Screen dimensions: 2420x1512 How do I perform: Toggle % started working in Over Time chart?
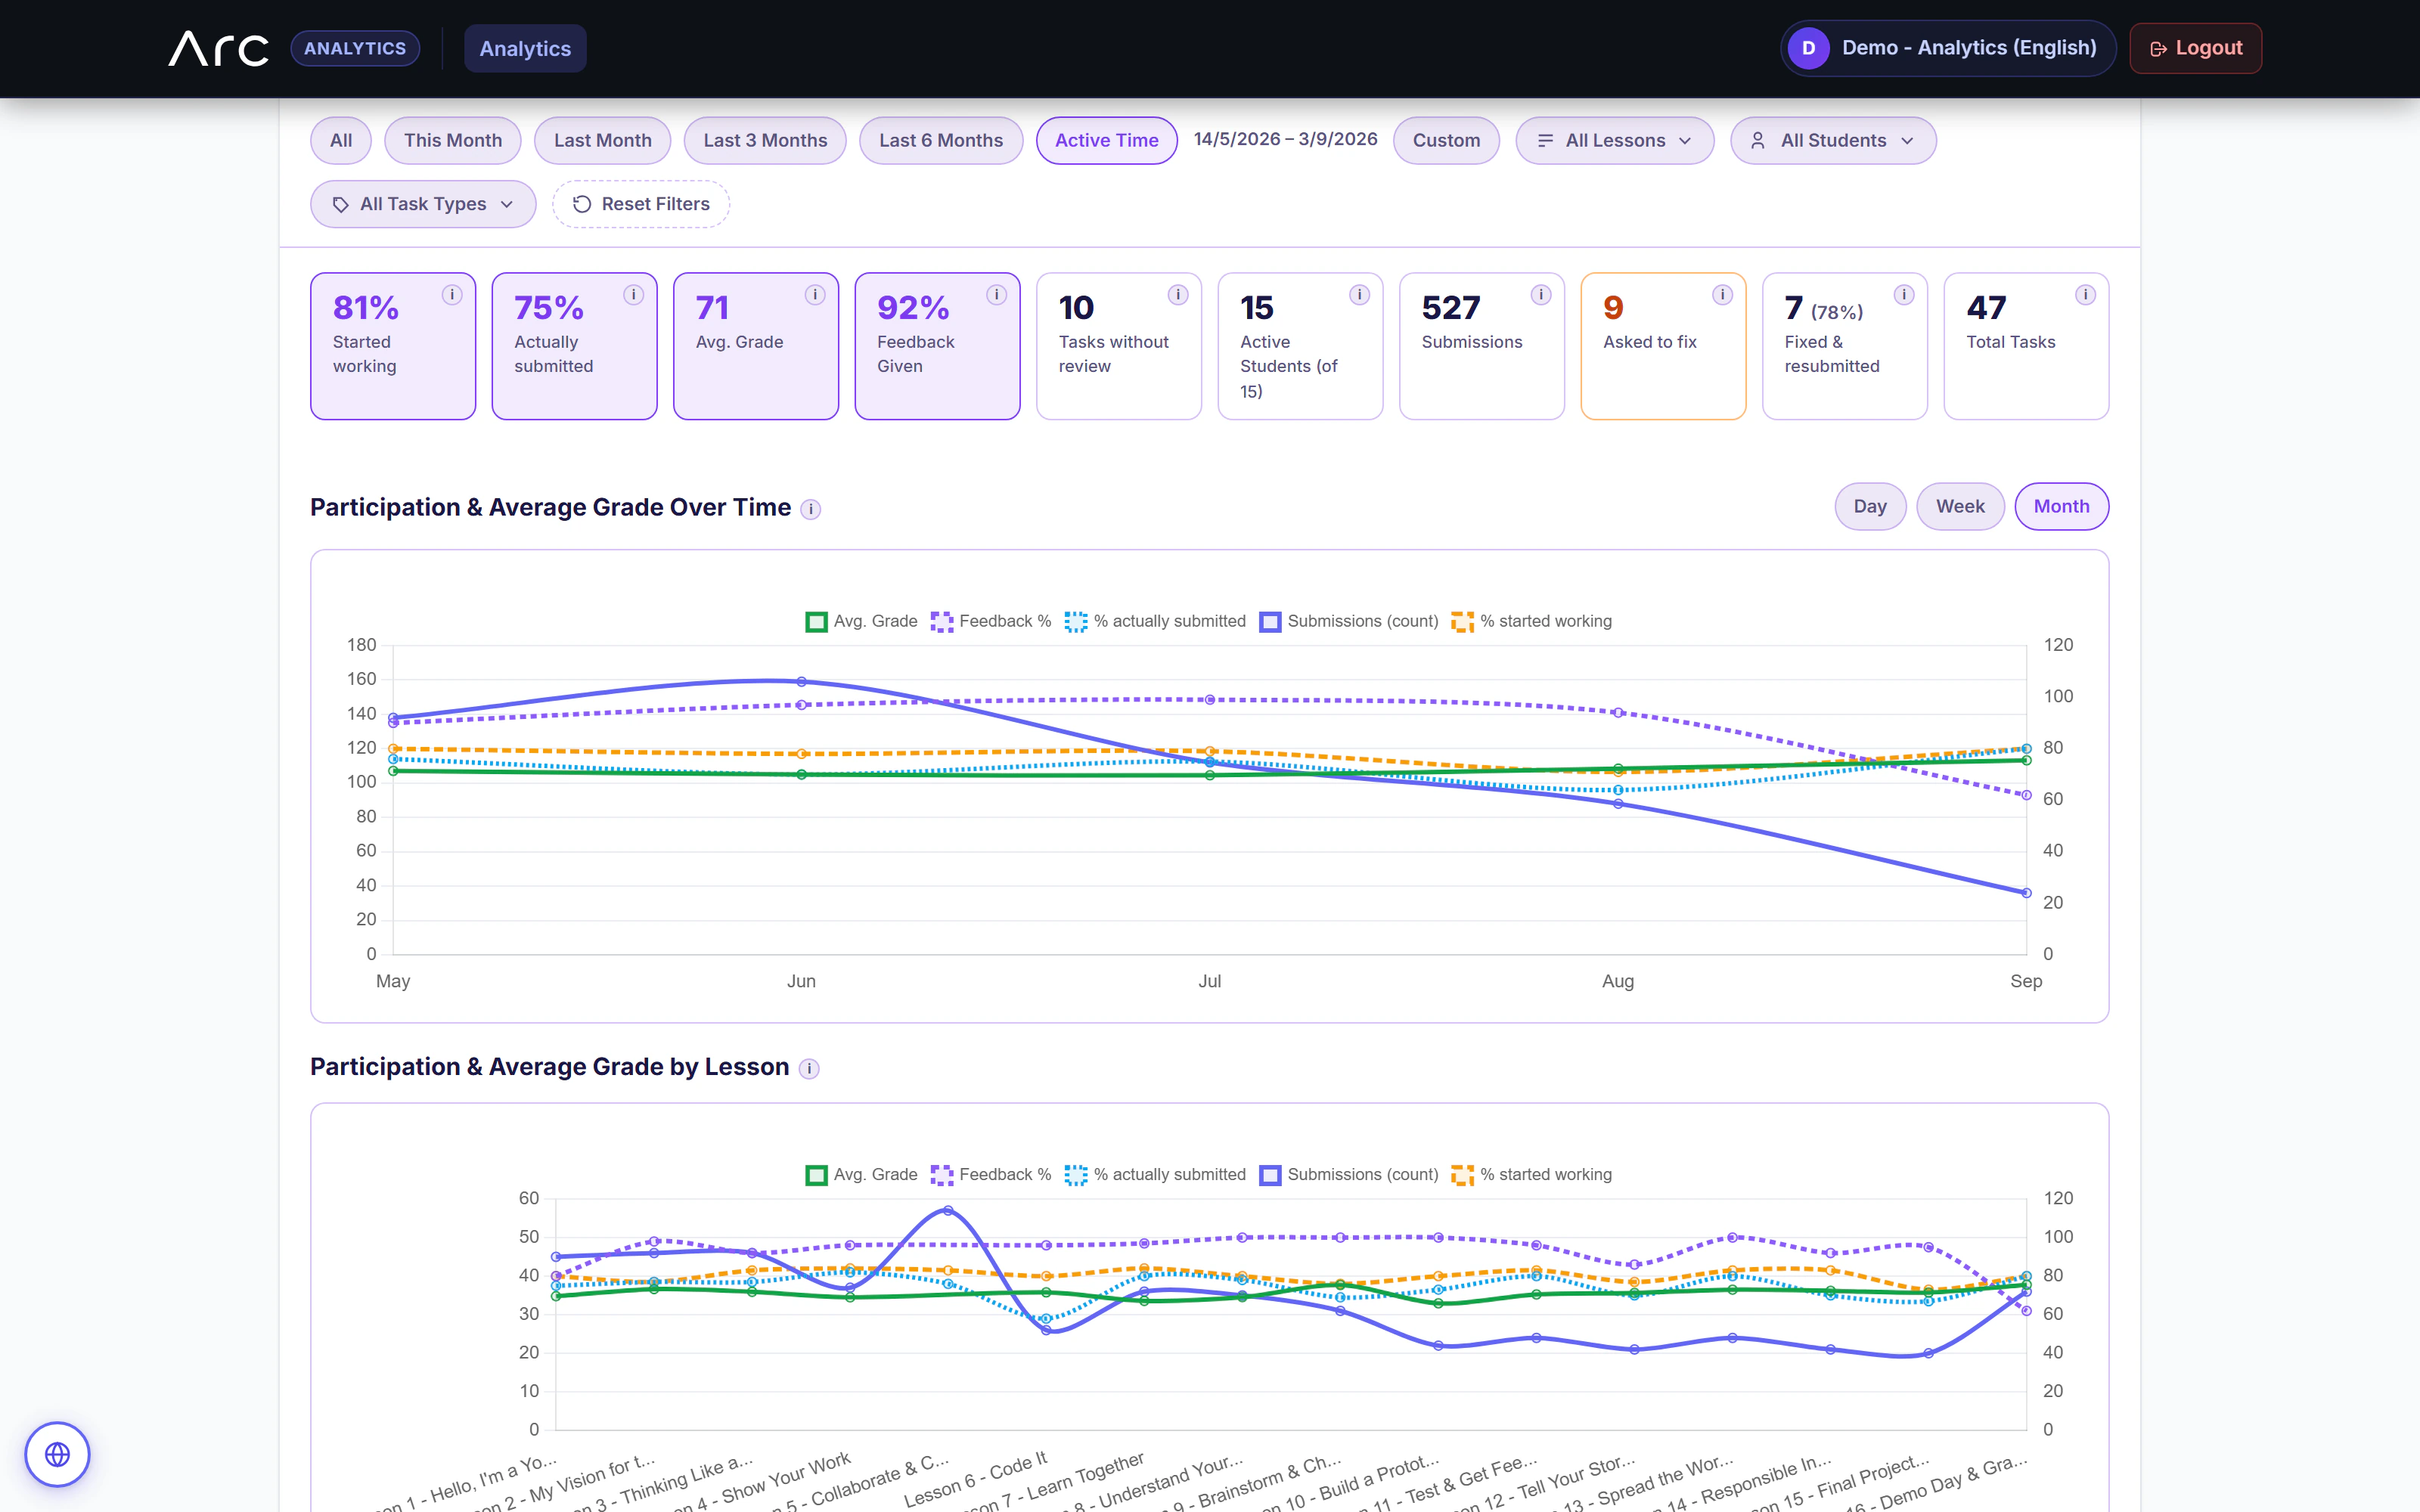tap(1531, 621)
